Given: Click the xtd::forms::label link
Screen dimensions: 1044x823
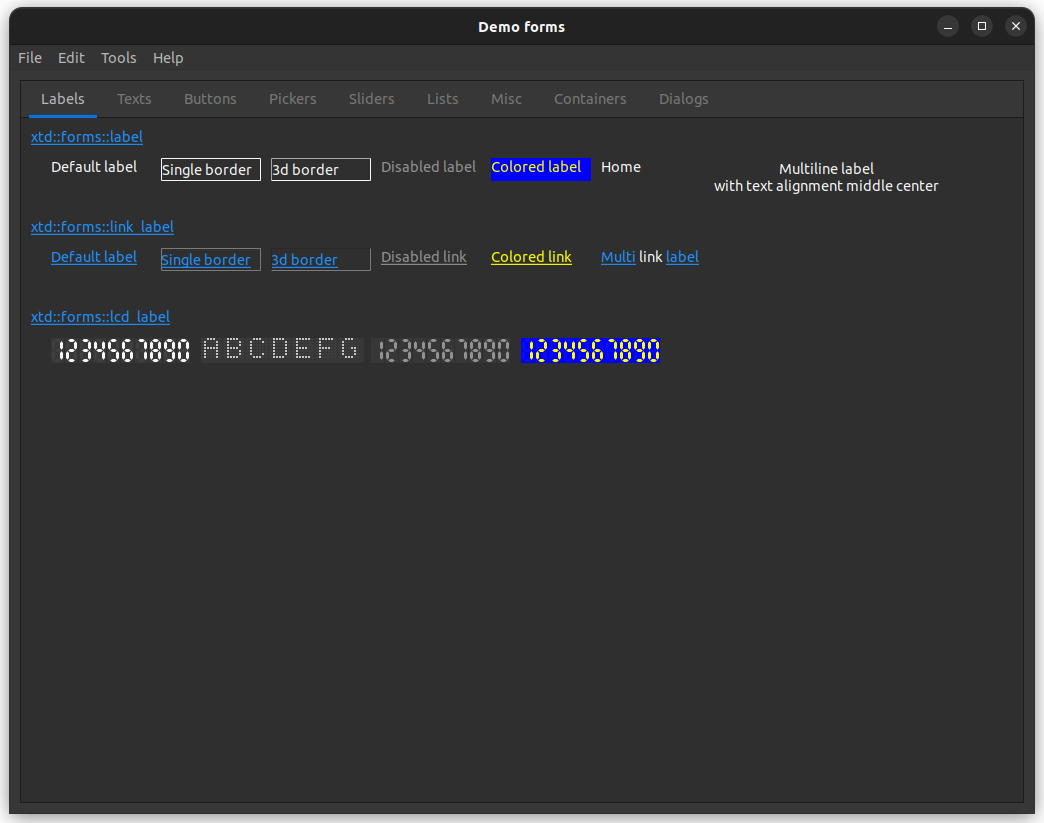Looking at the screenshot, I should coord(87,137).
